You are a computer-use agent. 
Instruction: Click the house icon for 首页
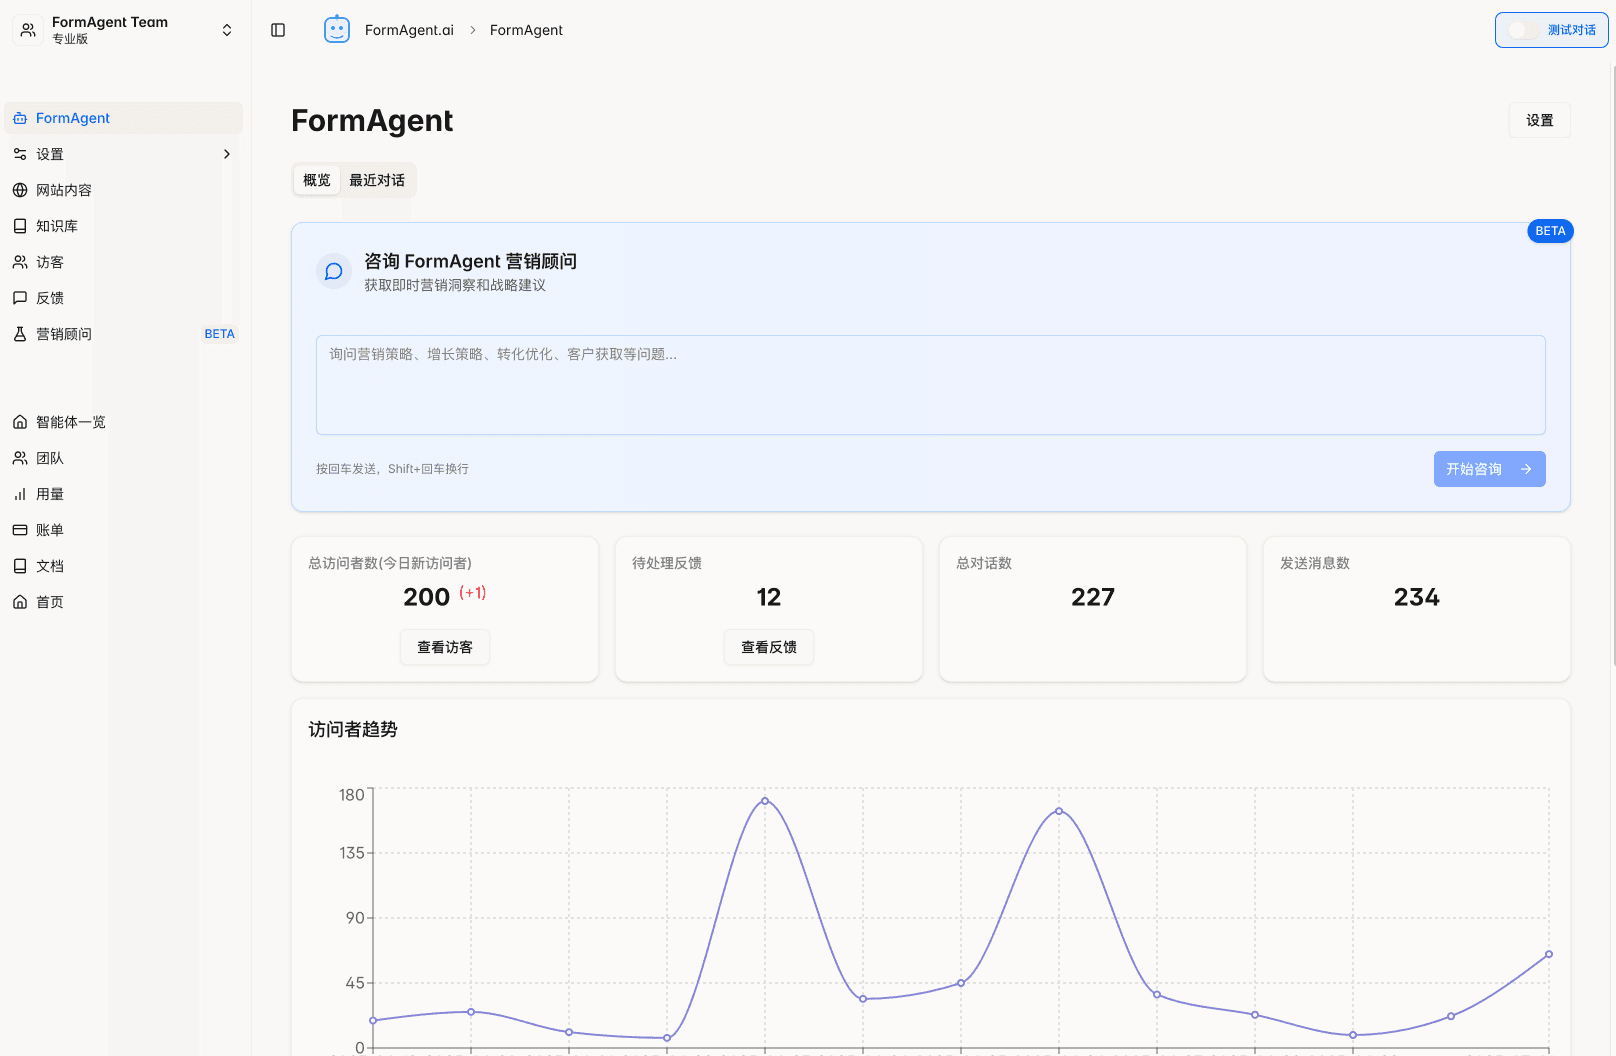pos(20,602)
